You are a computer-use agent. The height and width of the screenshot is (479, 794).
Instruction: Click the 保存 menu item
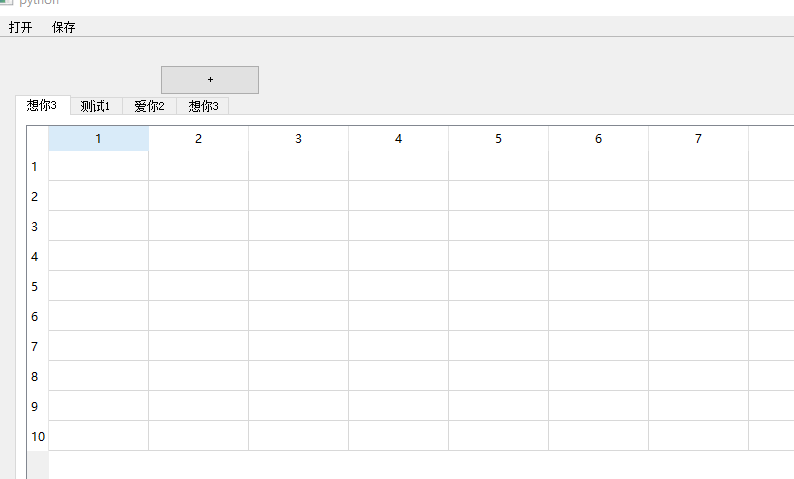[x=63, y=27]
